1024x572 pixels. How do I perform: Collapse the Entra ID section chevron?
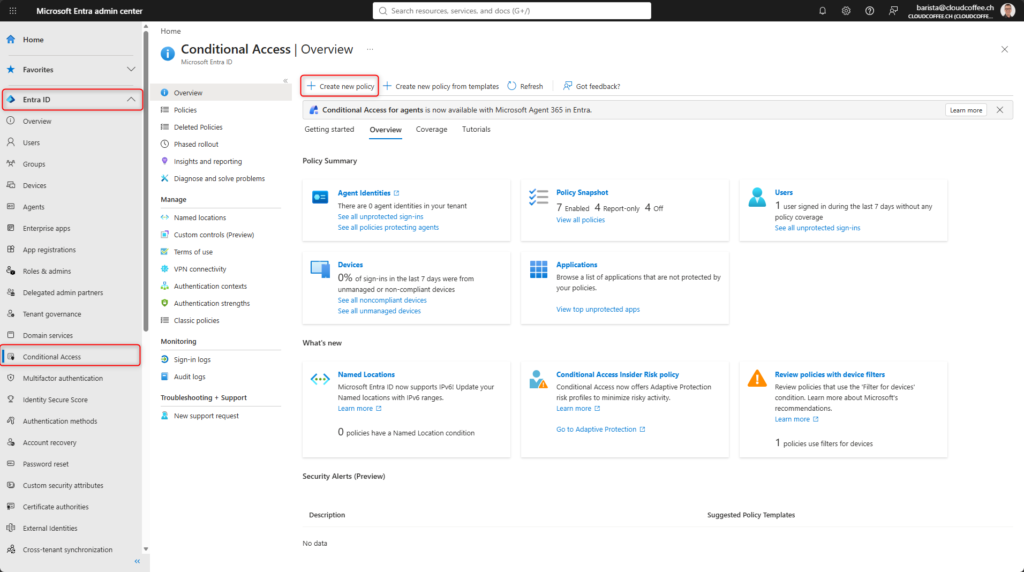click(x=131, y=99)
